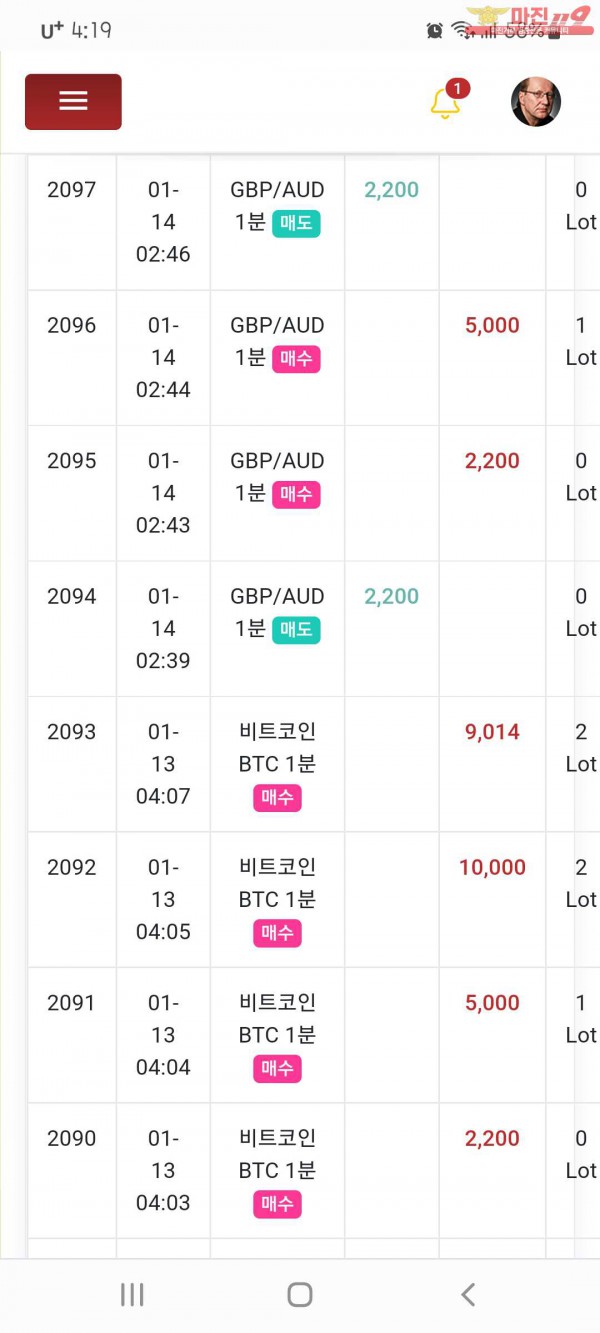Tap the green 2,200 amount in order 2097

pyautogui.click(x=391, y=190)
